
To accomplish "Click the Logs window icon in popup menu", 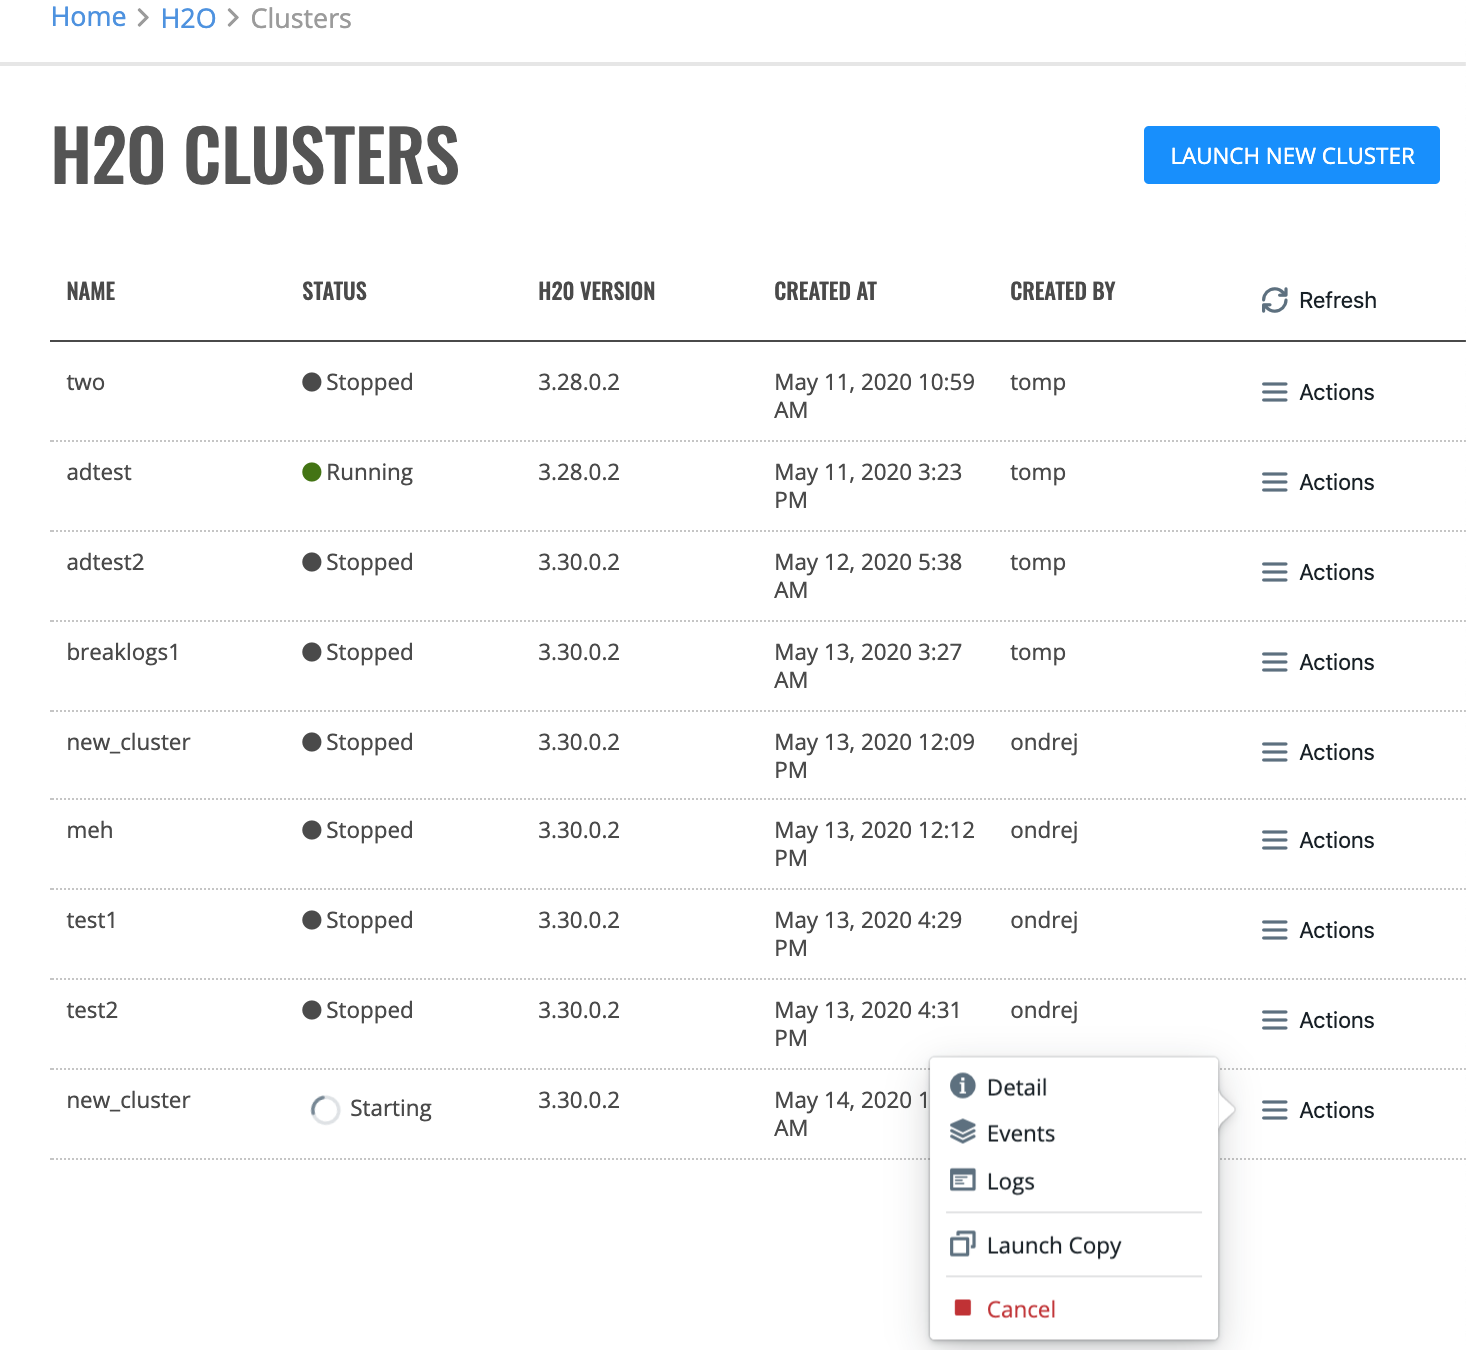I will click(962, 1180).
